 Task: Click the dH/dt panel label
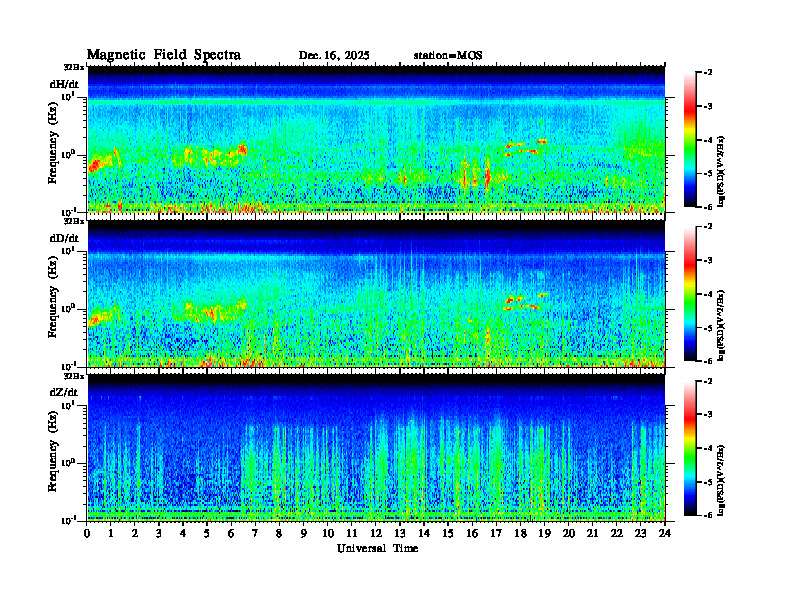click(64, 84)
